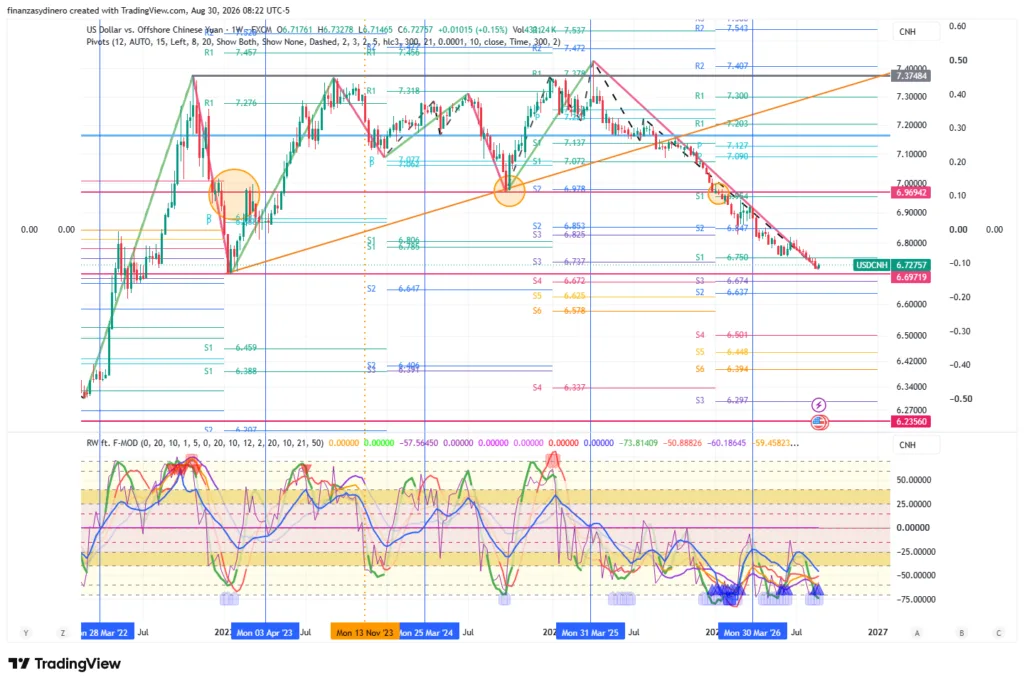Image resolution: width=1024 pixels, height=685 pixels.
Task: Click the S6 6.578 pivot label
Action: click(559, 311)
